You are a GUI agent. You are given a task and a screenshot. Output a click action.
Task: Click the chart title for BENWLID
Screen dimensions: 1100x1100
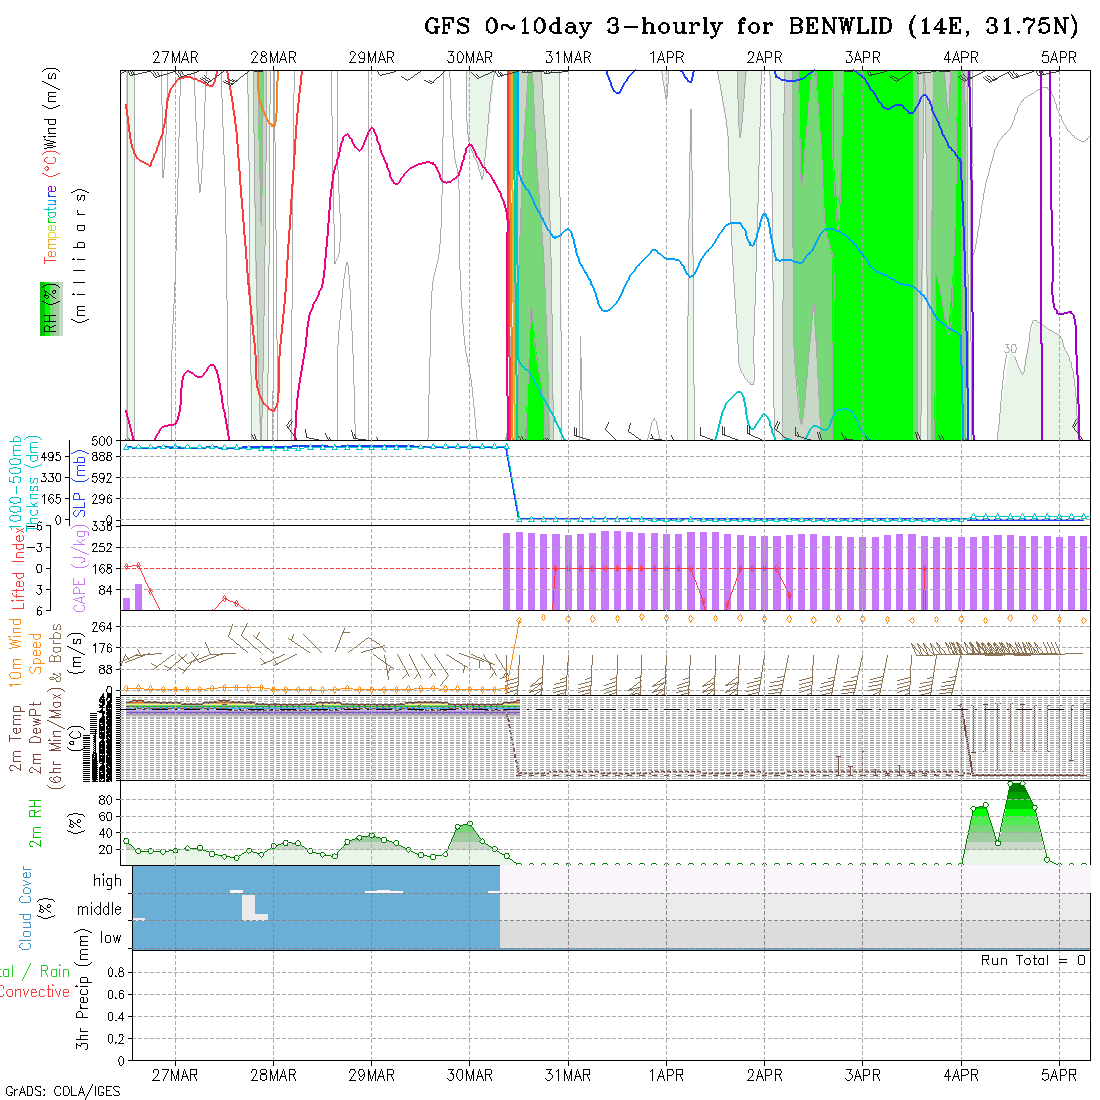point(751,27)
